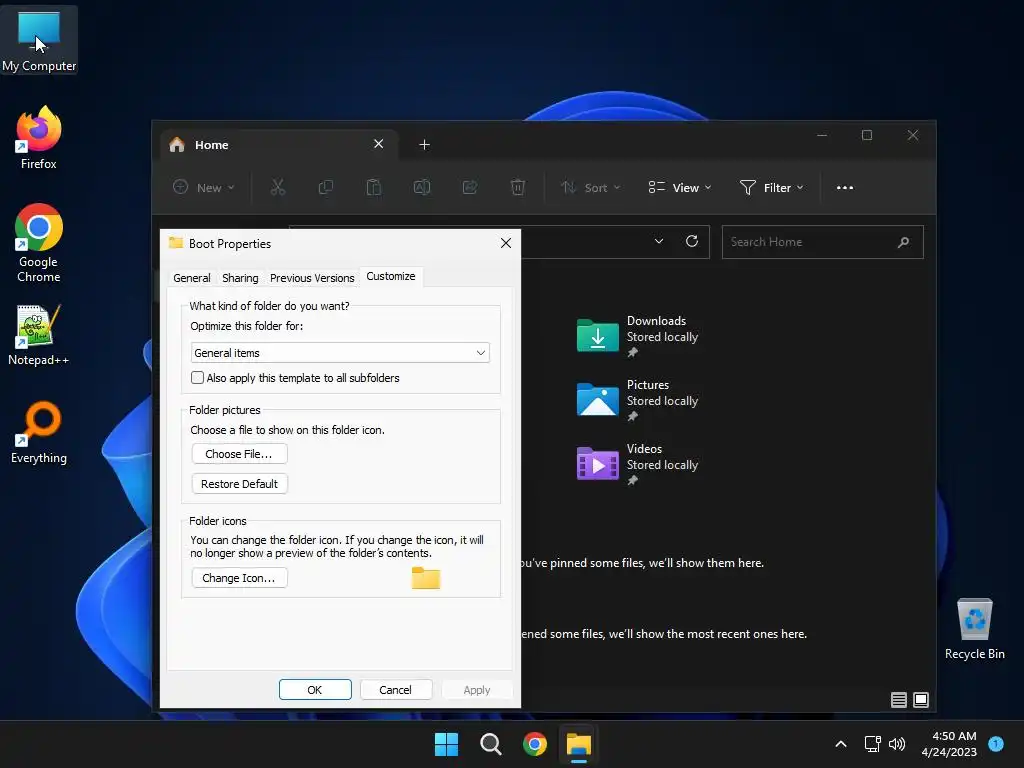Switch to the General tab
The image size is (1024, 768).
pos(191,278)
